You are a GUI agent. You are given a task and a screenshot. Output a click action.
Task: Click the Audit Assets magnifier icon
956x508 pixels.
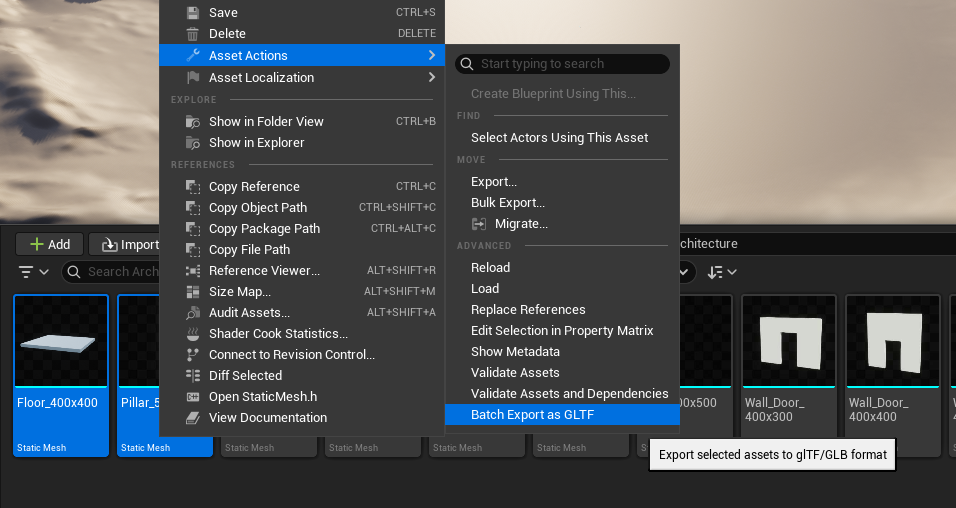point(193,313)
